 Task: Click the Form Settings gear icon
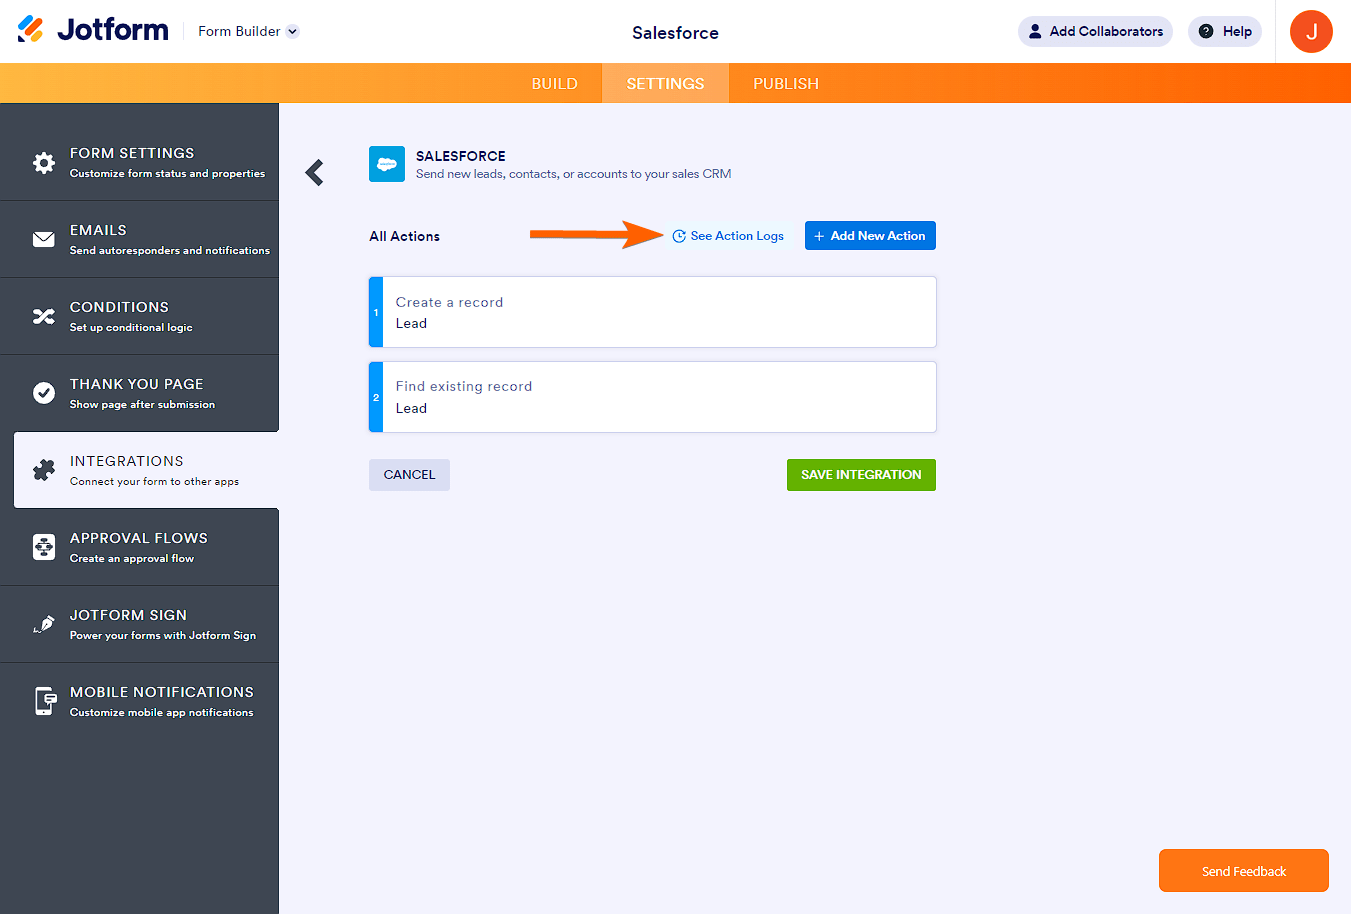[x=44, y=162]
